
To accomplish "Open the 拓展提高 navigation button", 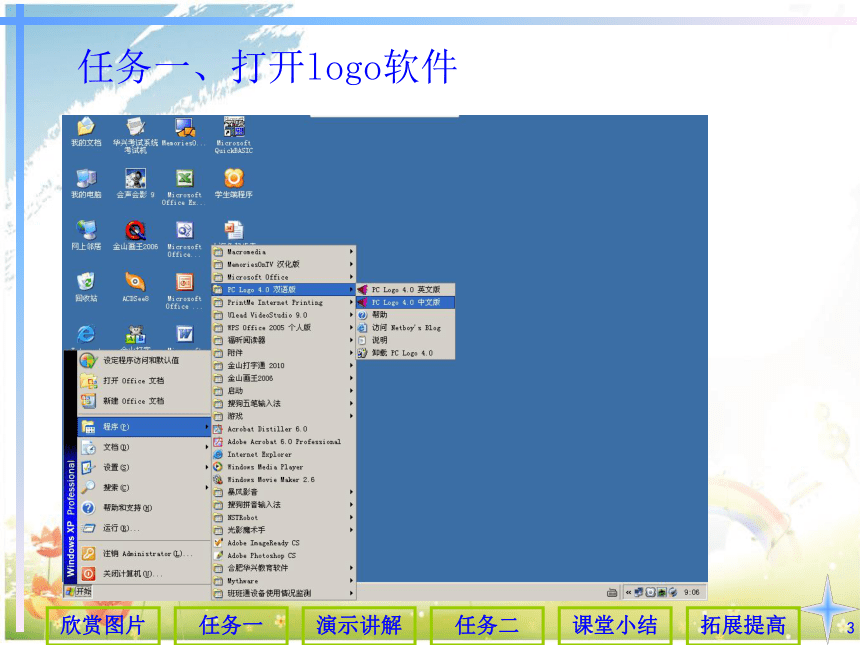I will [743, 625].
